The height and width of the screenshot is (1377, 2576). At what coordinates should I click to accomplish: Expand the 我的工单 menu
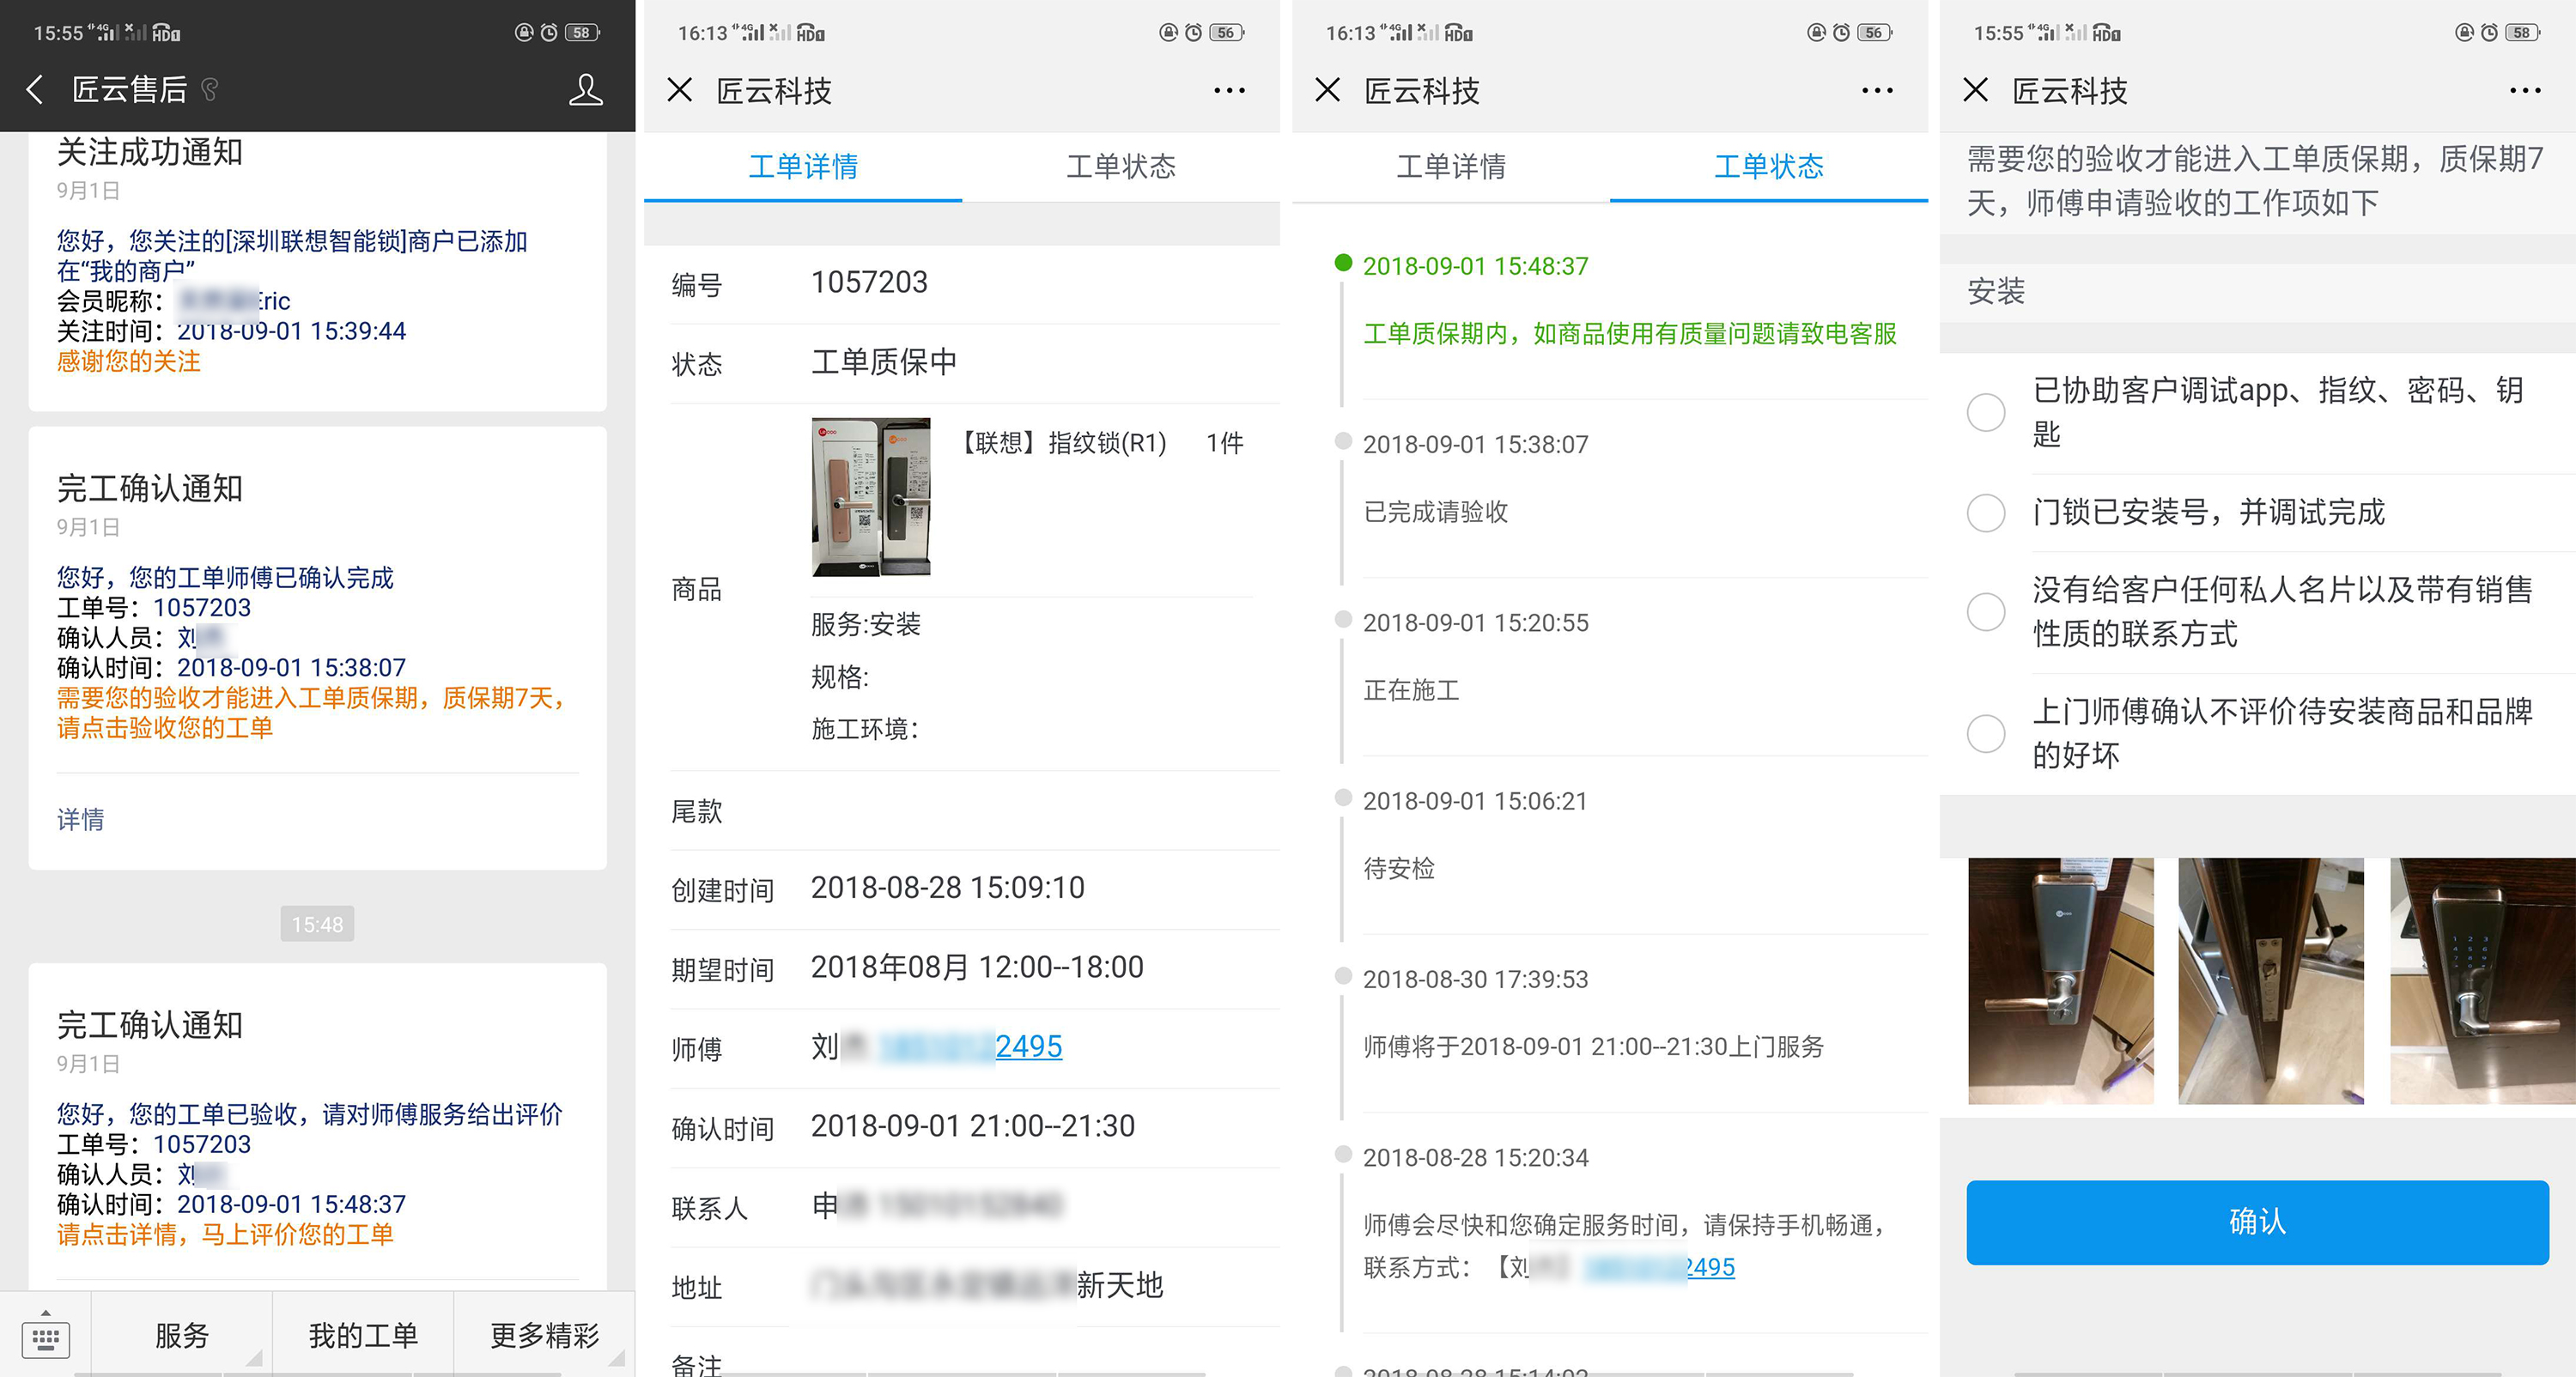click(364, 1335)
